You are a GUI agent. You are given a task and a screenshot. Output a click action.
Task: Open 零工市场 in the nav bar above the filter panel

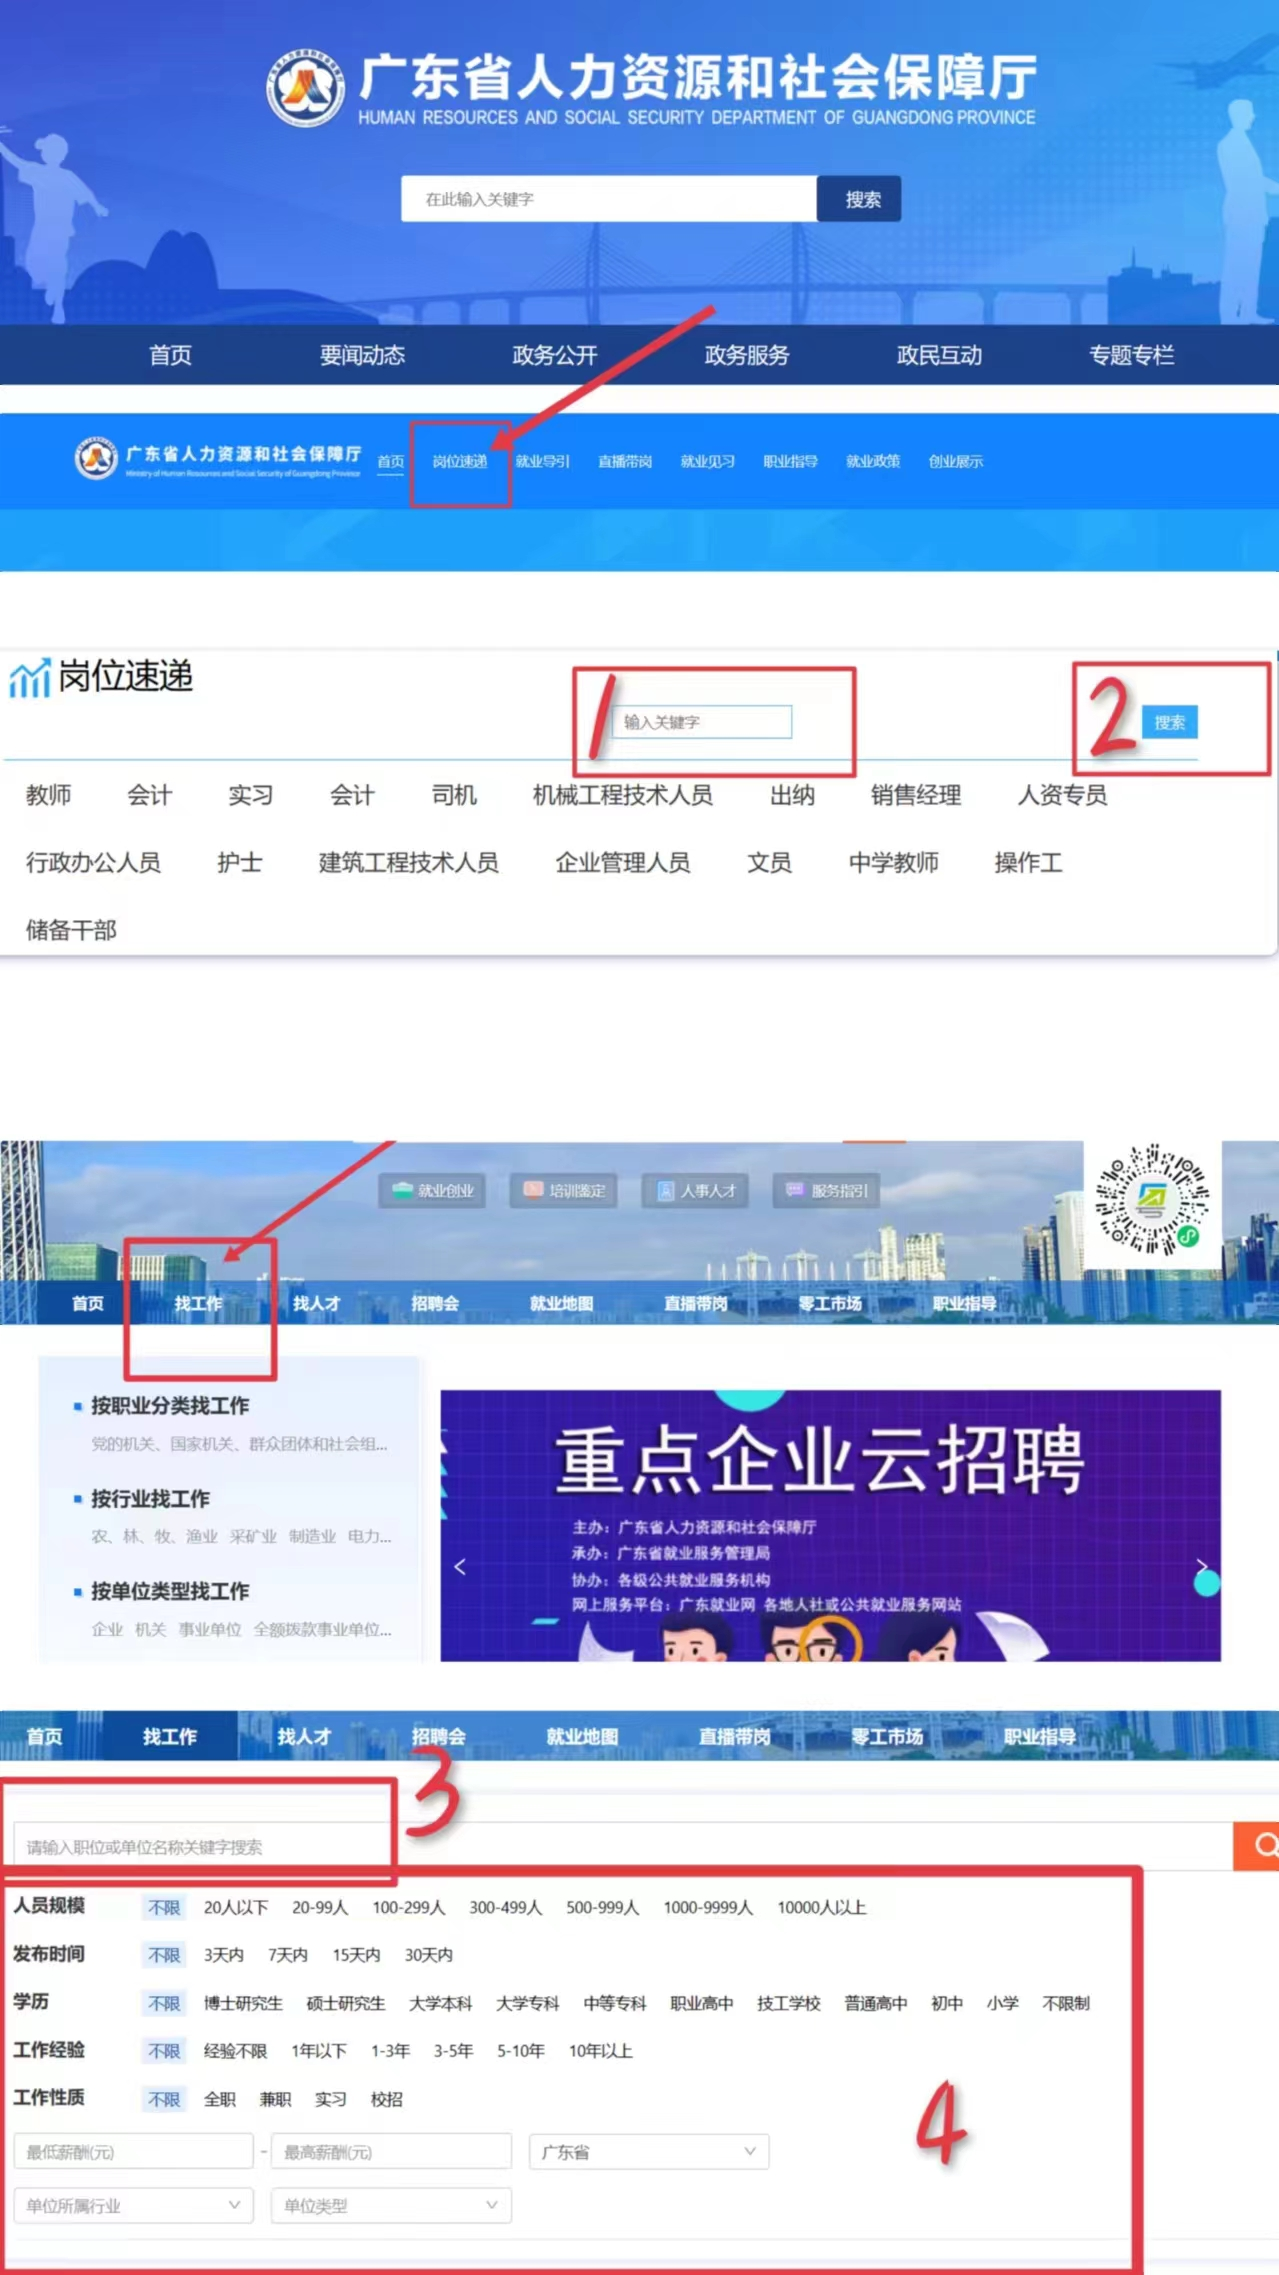[887, 1736]
